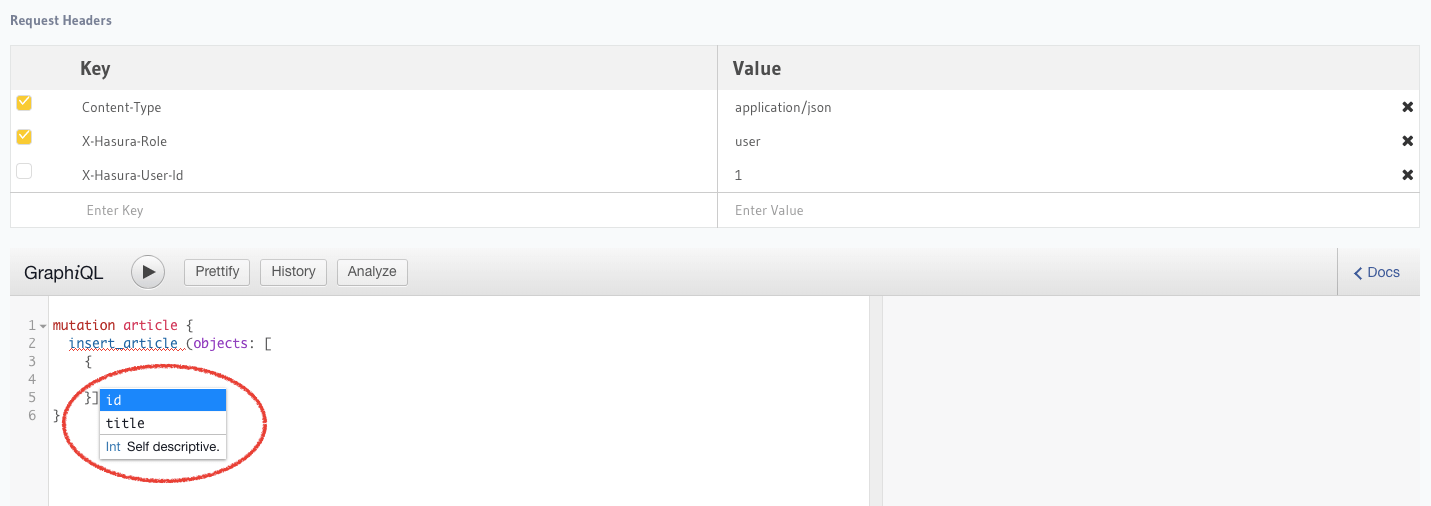Choose 'title' in the autocomplete list

point(162,423)
